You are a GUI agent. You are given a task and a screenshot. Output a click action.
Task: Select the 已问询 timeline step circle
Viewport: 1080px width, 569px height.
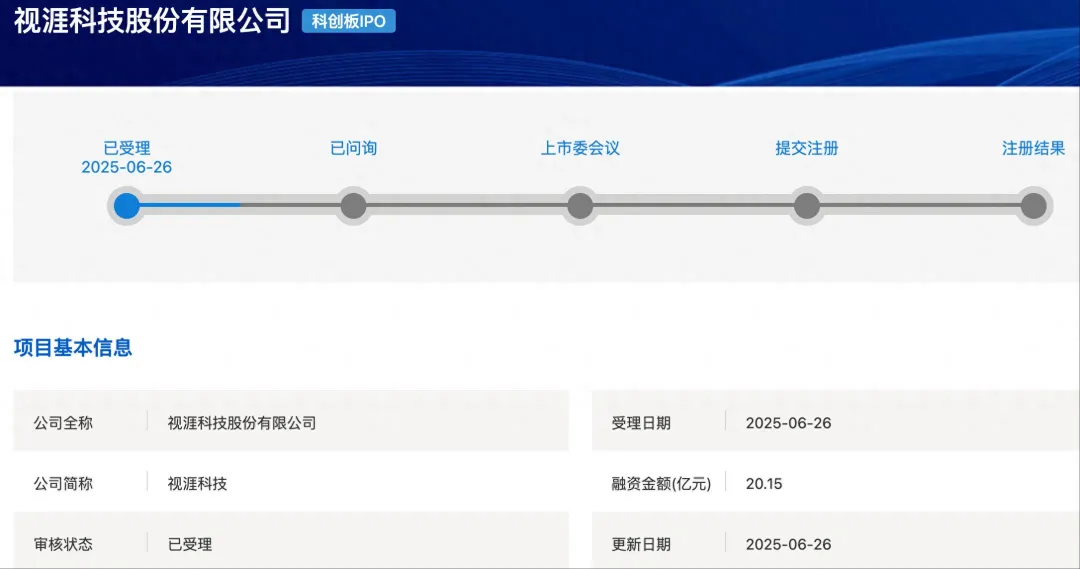tap(353, 206)
